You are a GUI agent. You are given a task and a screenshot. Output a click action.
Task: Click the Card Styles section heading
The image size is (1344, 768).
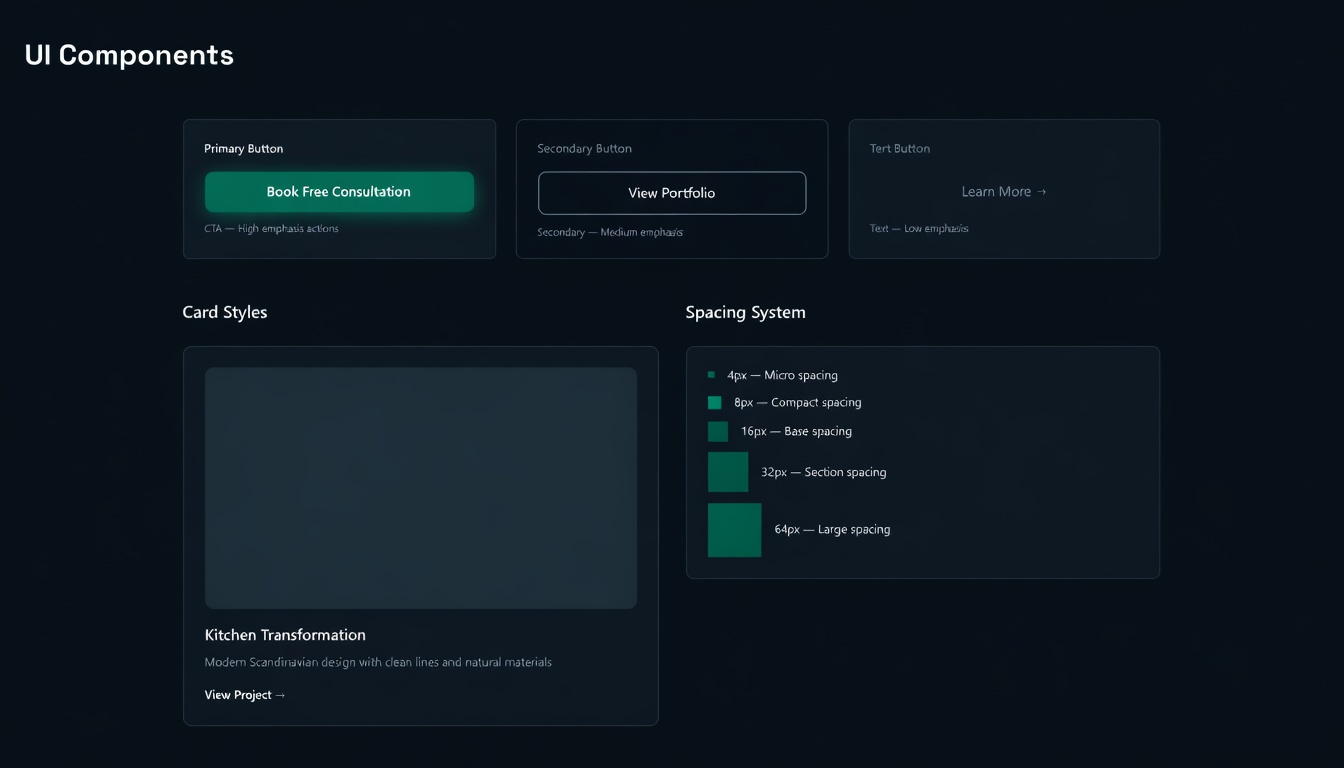(x=224, y=311)
